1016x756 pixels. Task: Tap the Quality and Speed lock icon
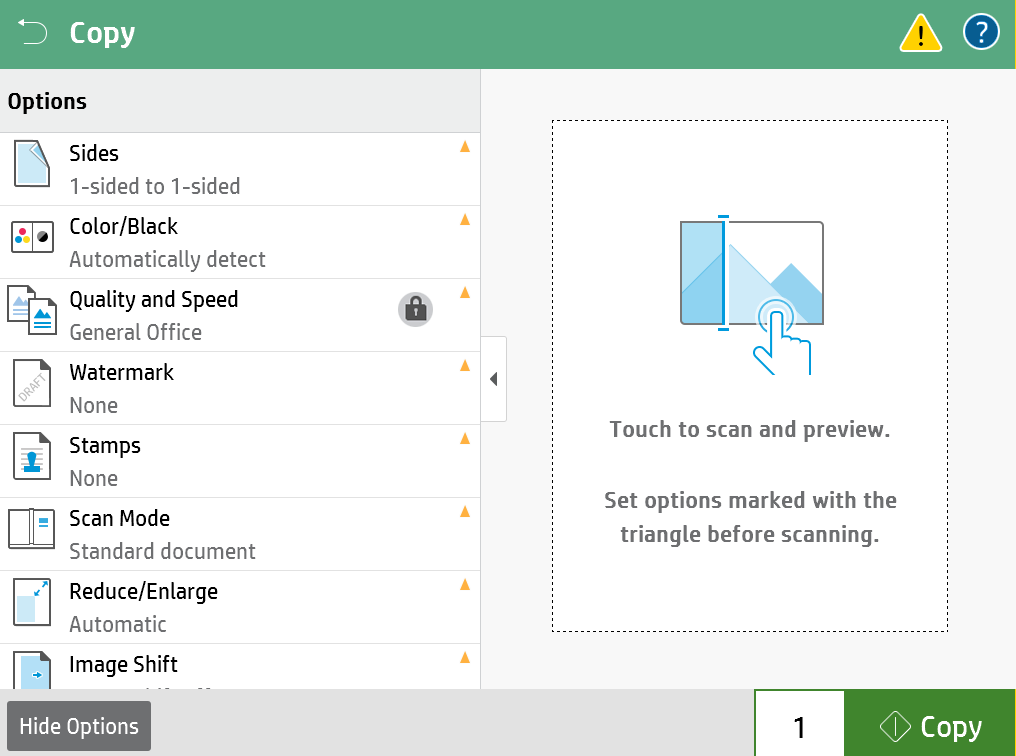point(415,310)
